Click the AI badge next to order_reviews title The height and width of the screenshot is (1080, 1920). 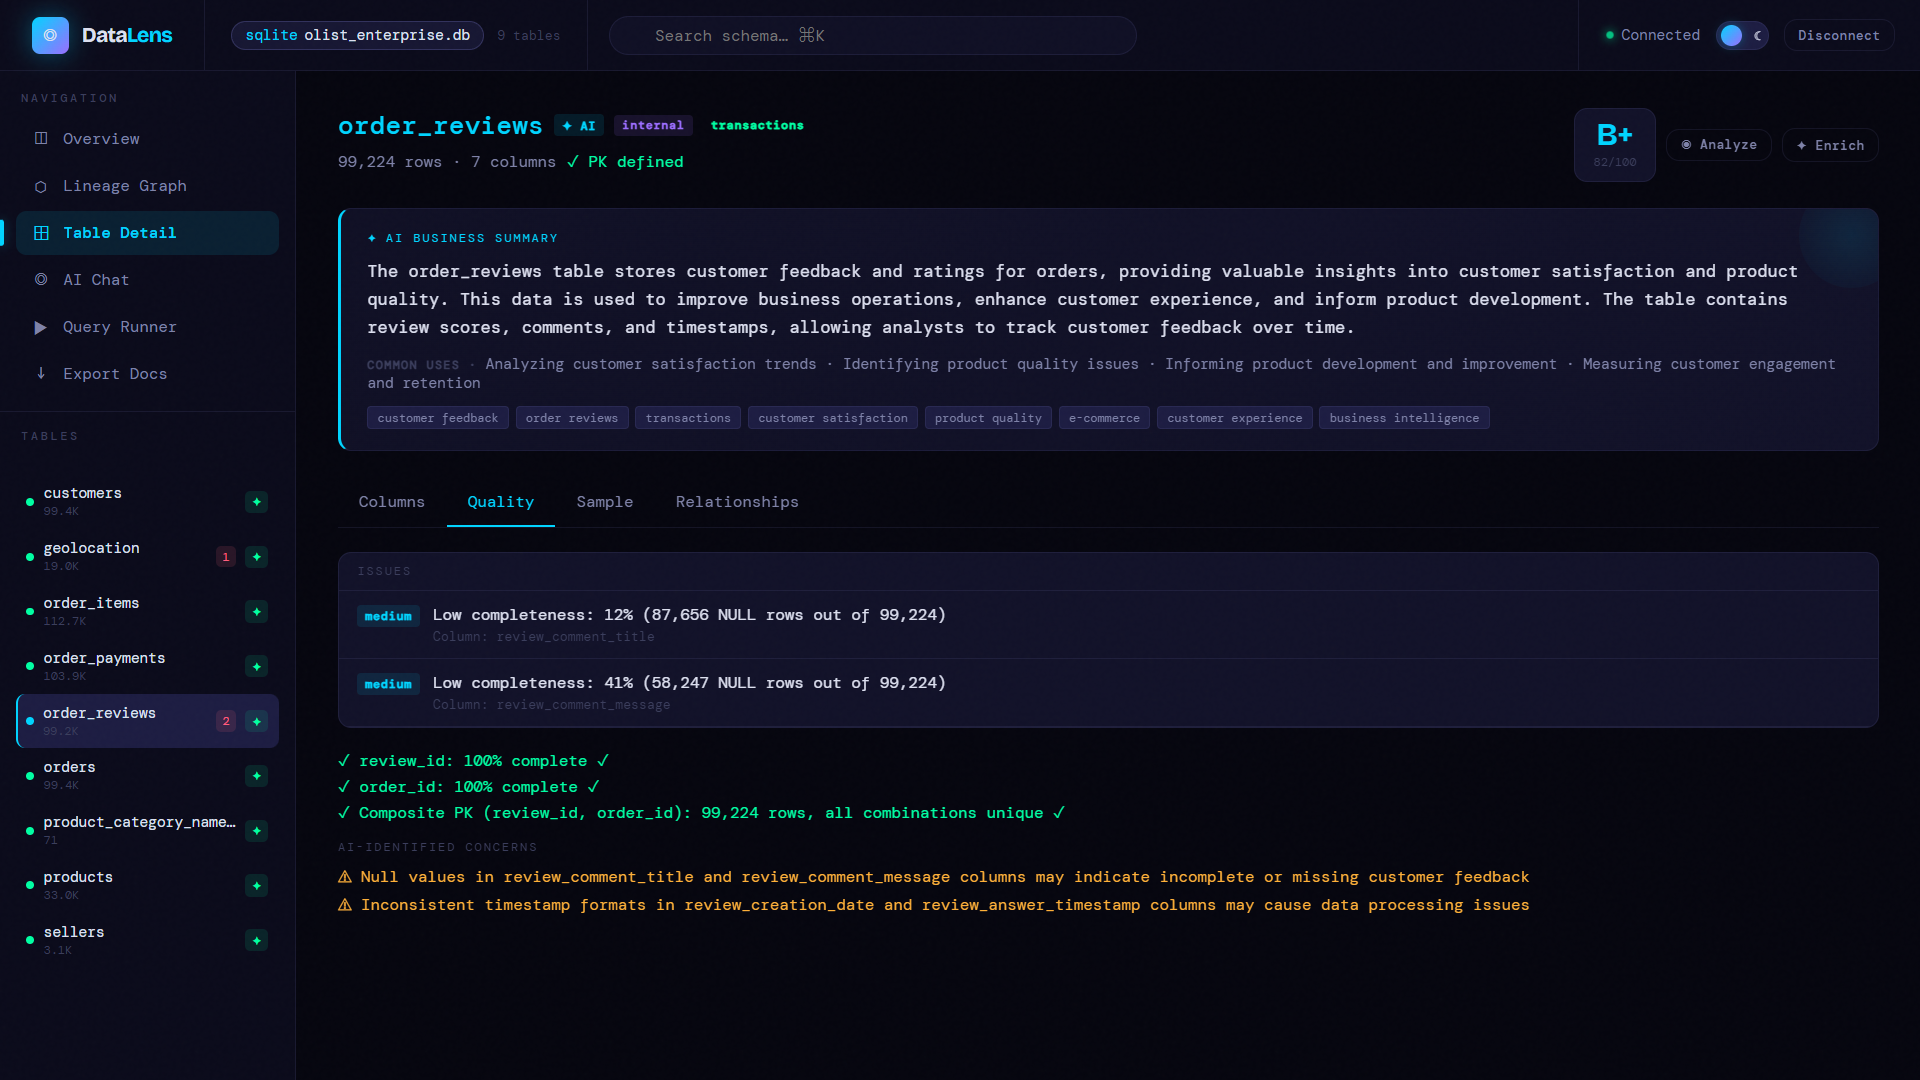[579, 126]
